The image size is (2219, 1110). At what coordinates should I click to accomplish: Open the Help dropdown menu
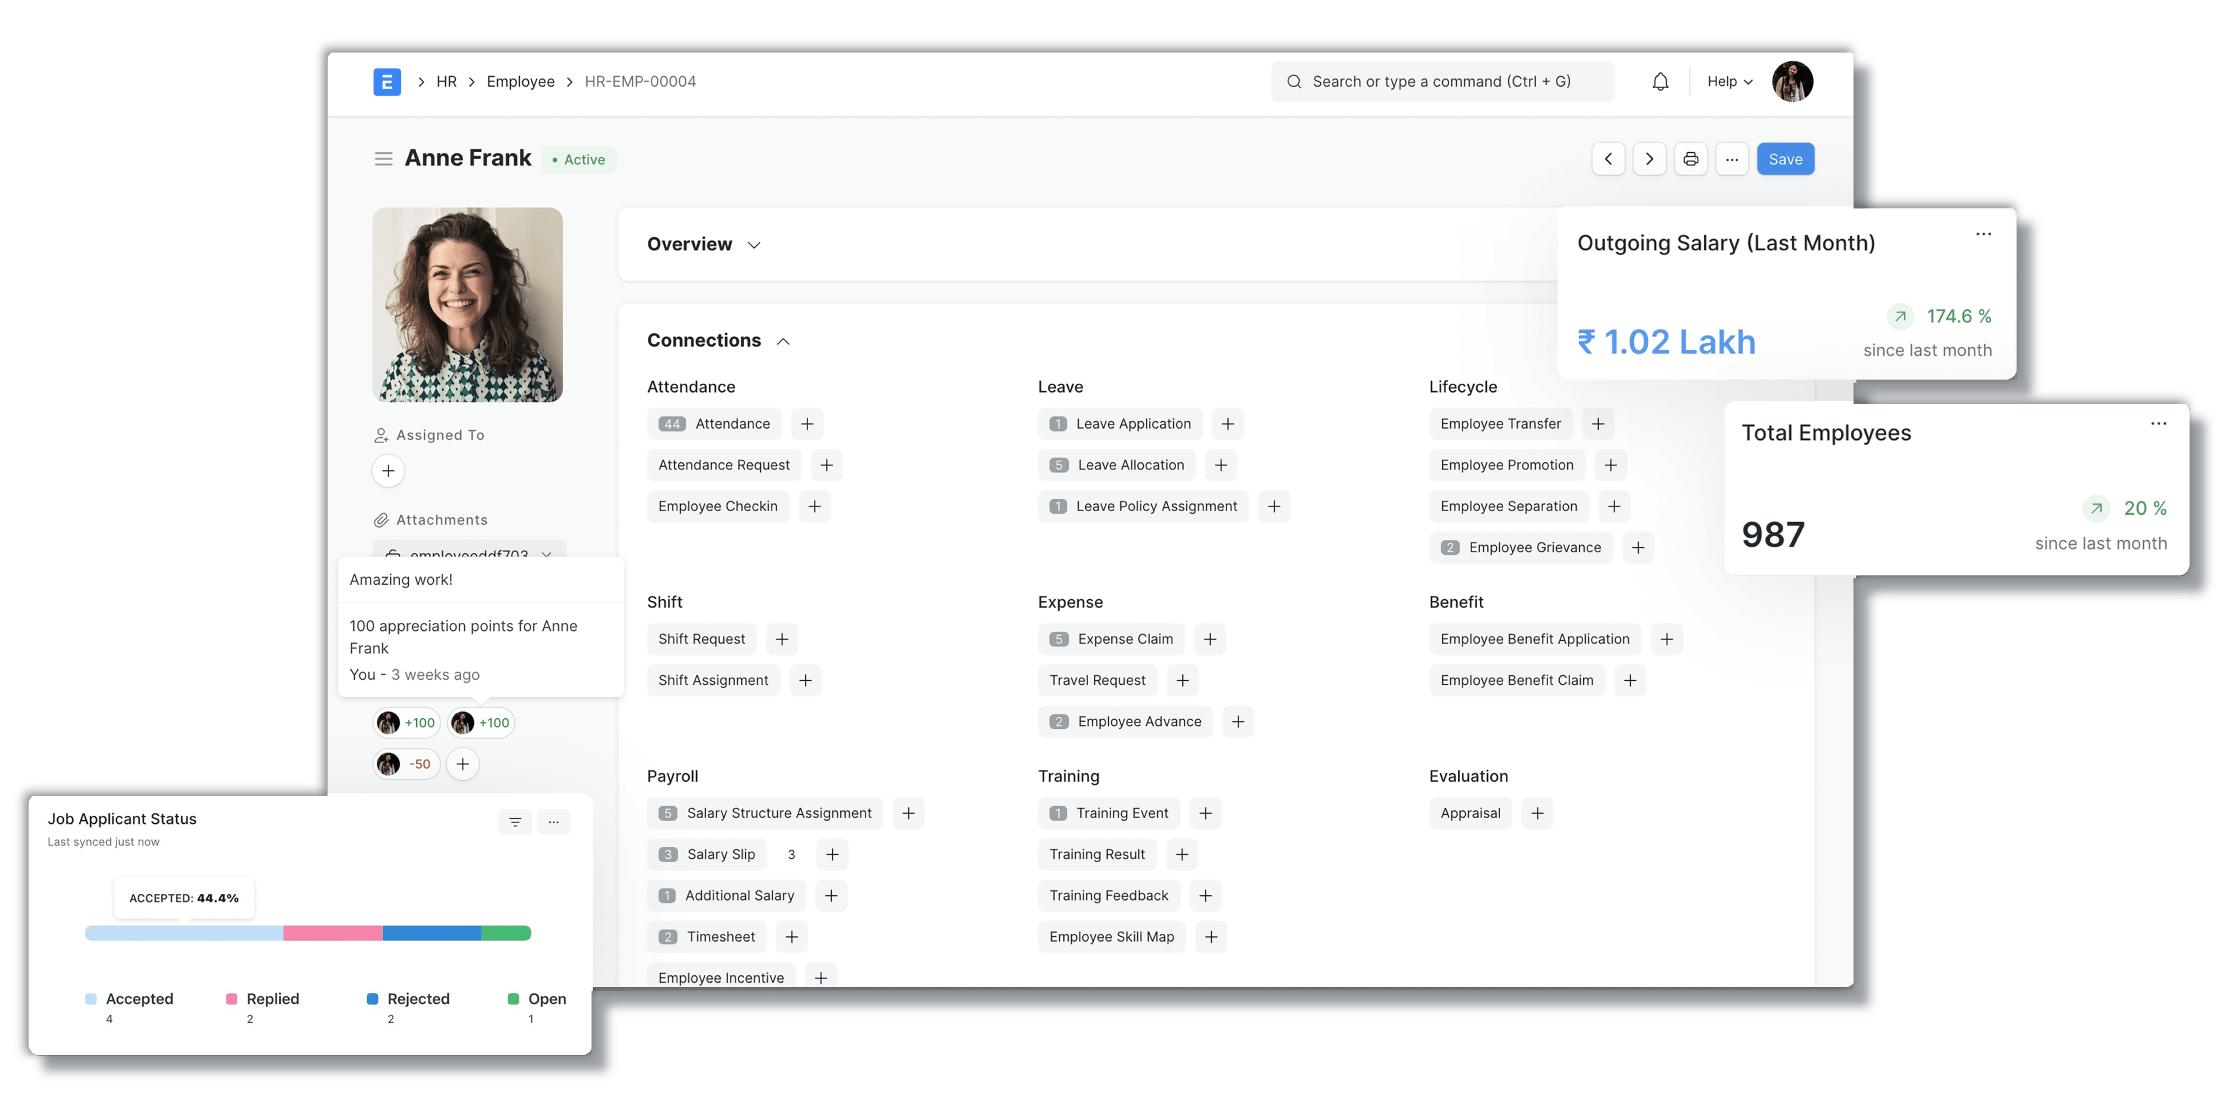[1729, 82]
